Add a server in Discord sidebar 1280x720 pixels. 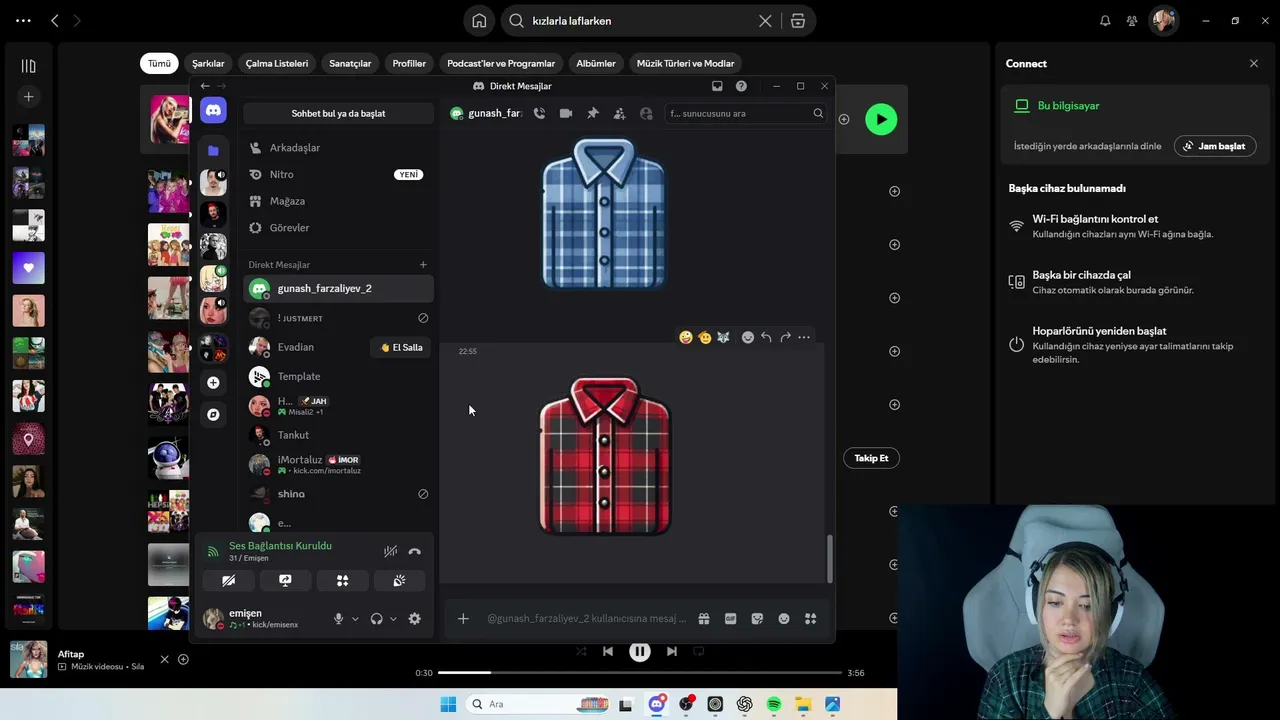click(x=213, y=382)
